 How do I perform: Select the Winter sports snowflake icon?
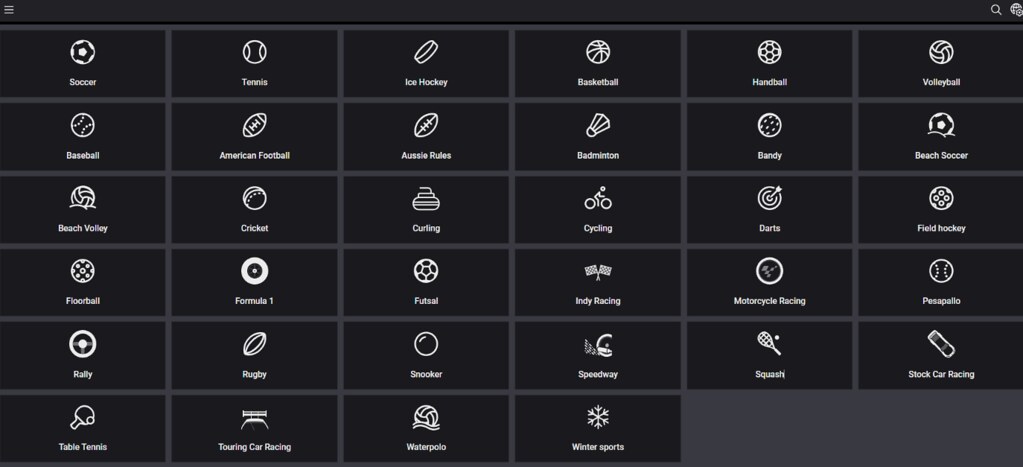598,417
